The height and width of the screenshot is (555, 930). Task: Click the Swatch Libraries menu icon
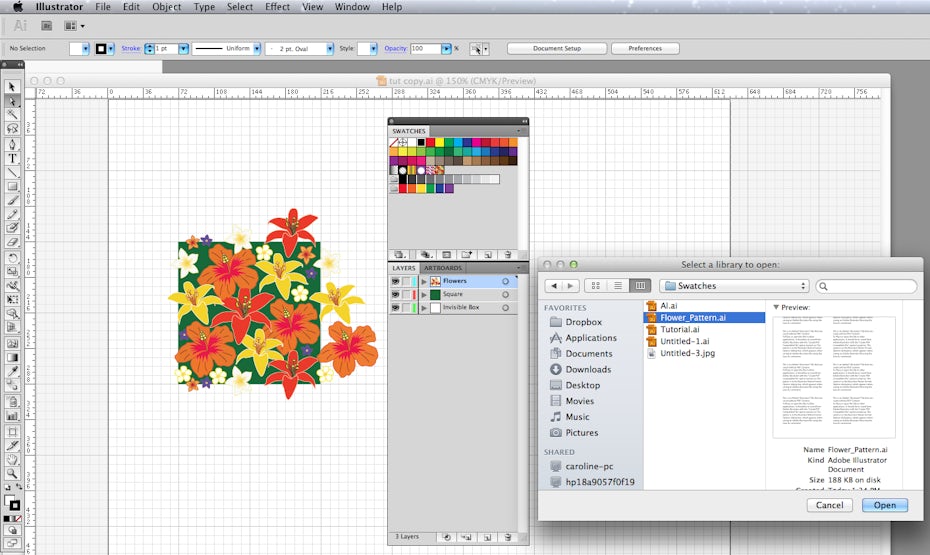pyautogui.click(x=400, y=255)
